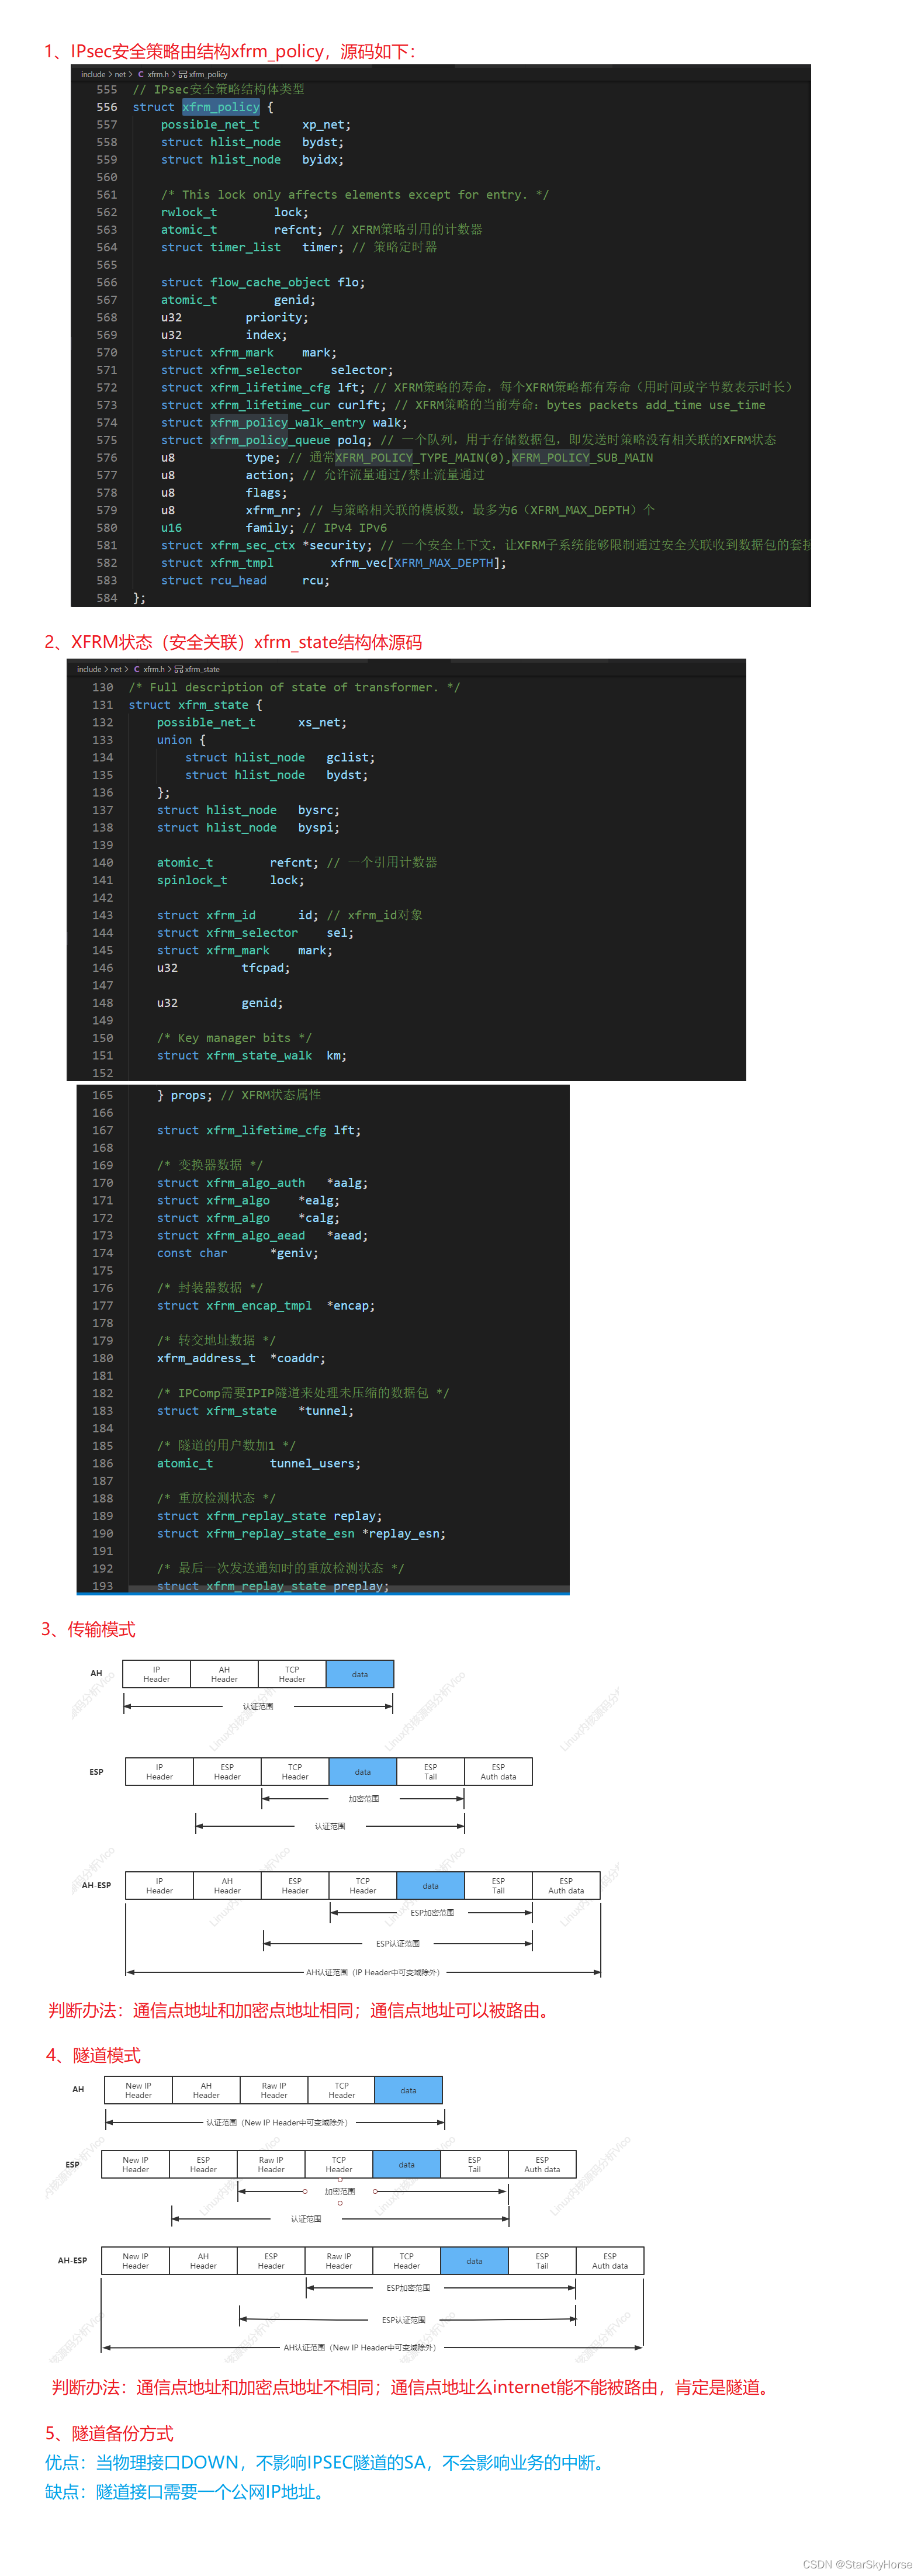Click 'AH认证范围（New IP Header中可变域除外）' label
This screenshot has width=921, height=2576.
click(360, 2347)
